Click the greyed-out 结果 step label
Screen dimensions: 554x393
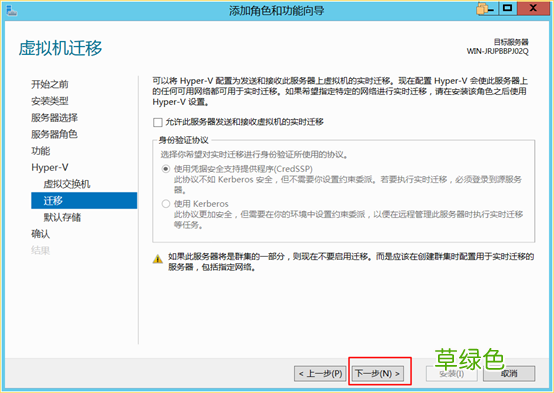pyautogui.click(x=41, y=251)
